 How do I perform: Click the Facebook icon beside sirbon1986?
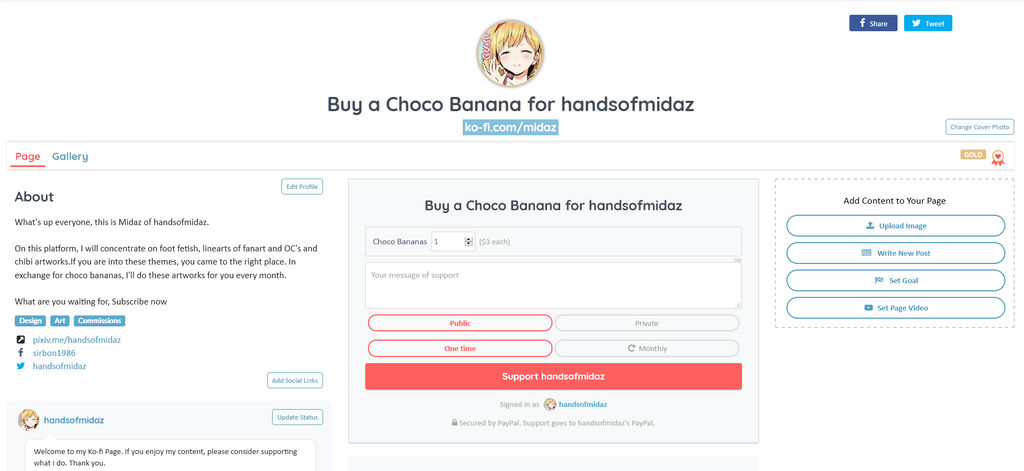pos(21,353)
